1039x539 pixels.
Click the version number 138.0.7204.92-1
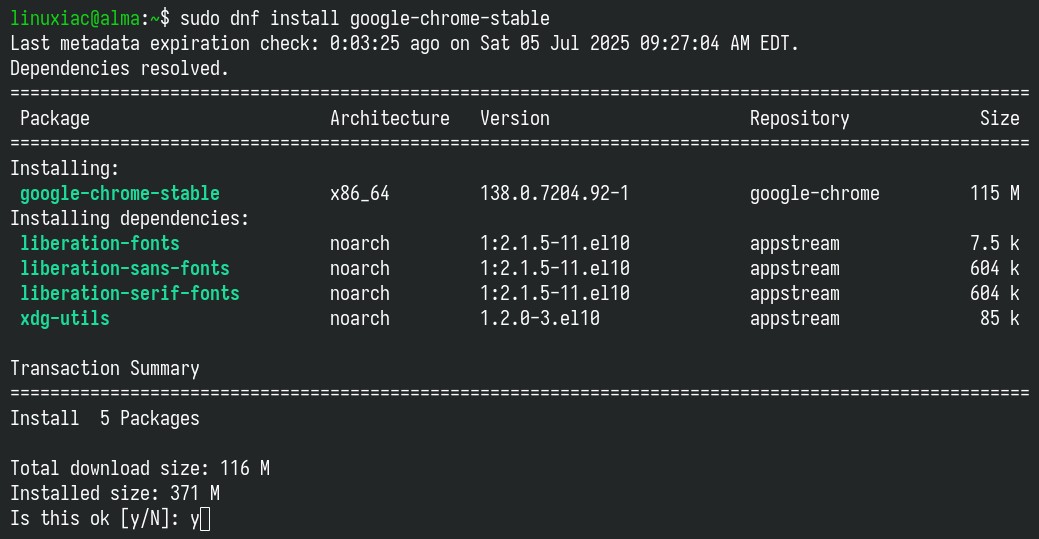pyautogui.click(x=555, y=193)
